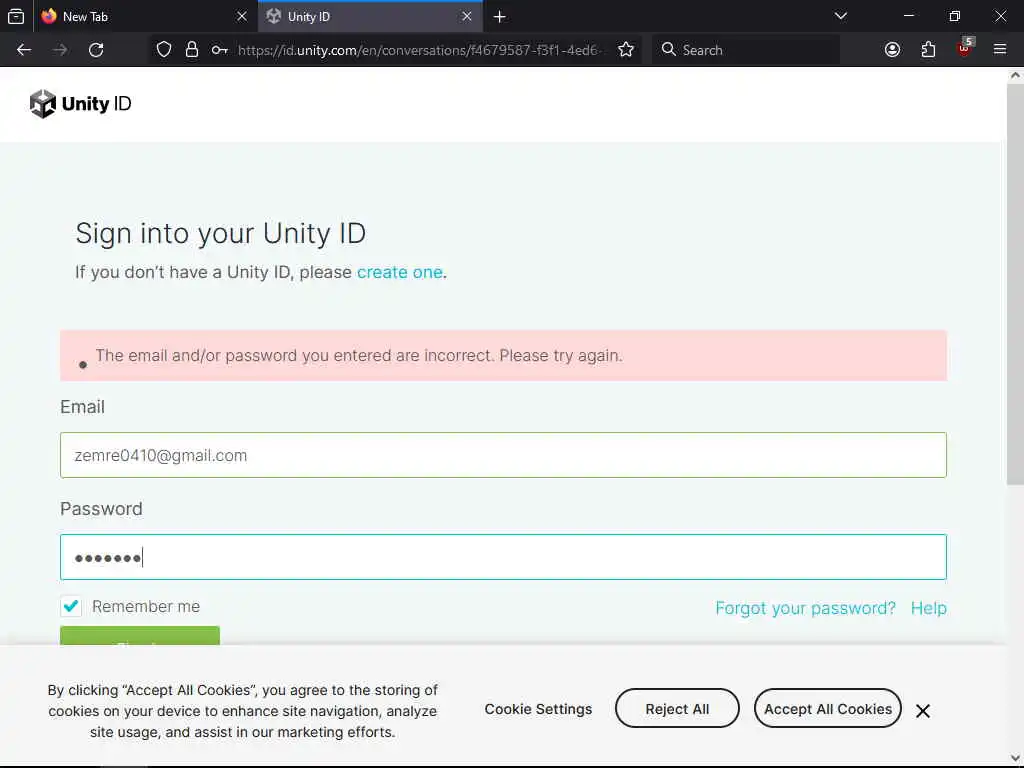
Task: Go back to the previous page
Action: click(x=24, y=50)
